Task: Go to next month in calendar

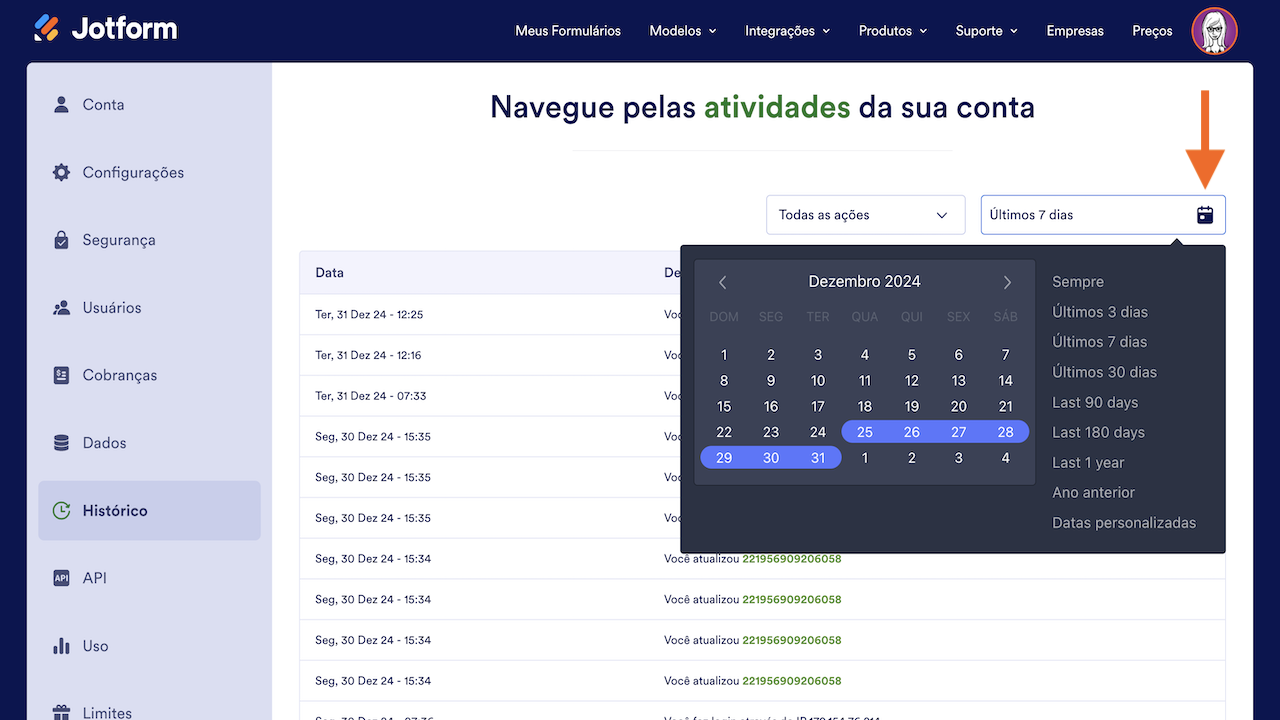Action: [1007, 283]
